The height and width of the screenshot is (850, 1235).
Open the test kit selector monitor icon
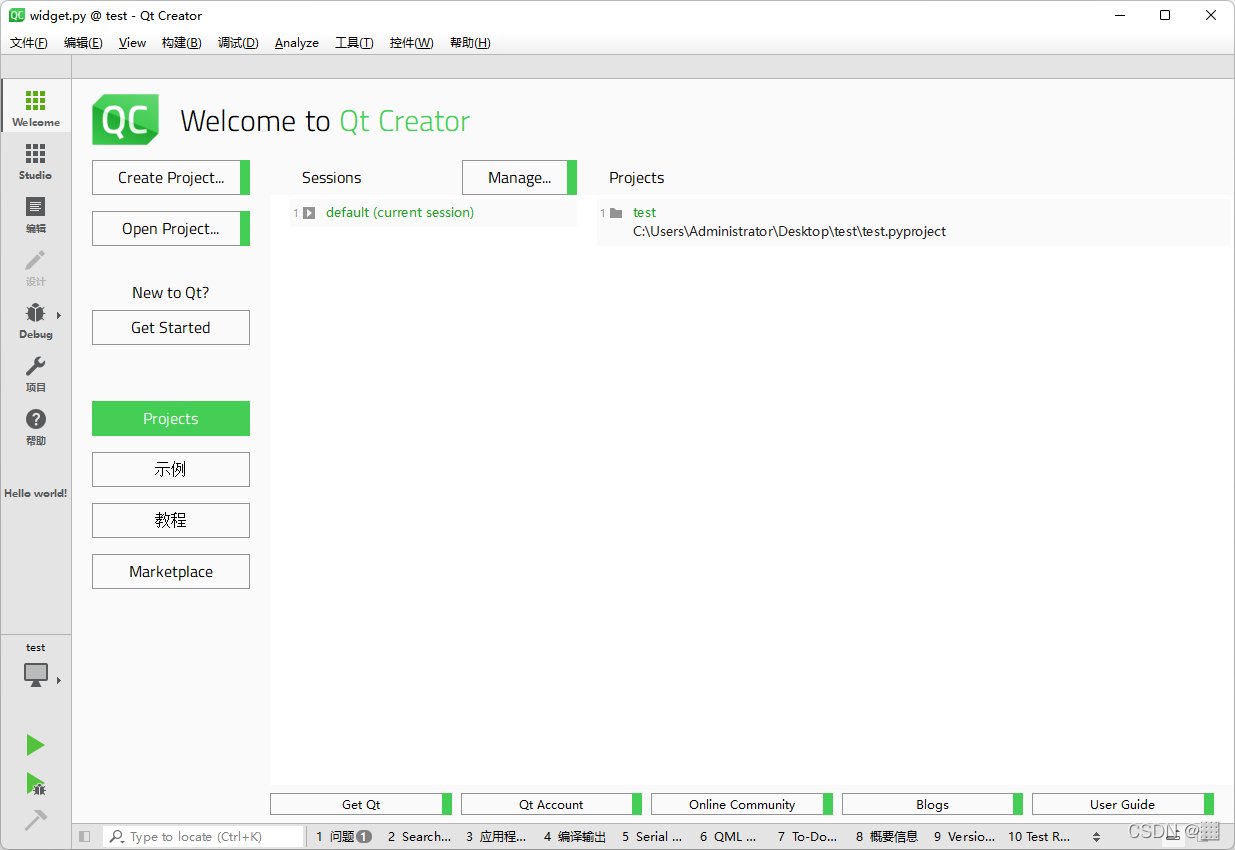(x=36, y=675)
